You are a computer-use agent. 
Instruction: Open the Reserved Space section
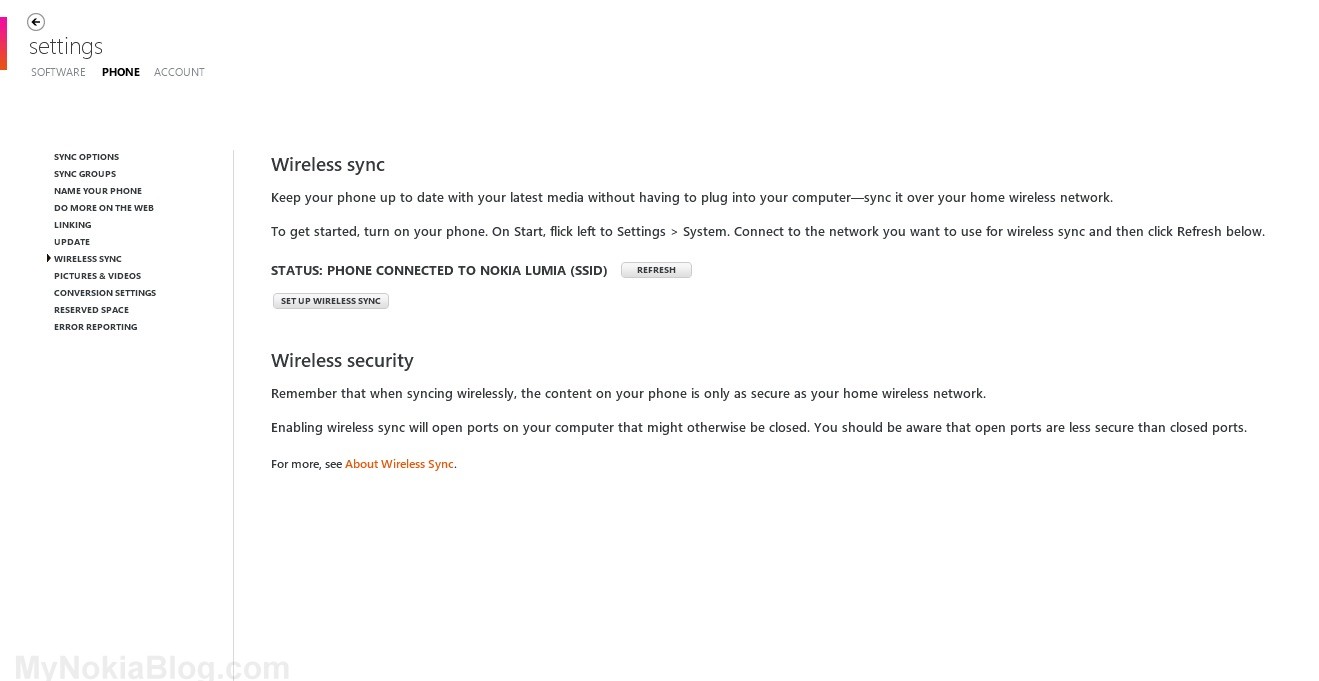91,310
